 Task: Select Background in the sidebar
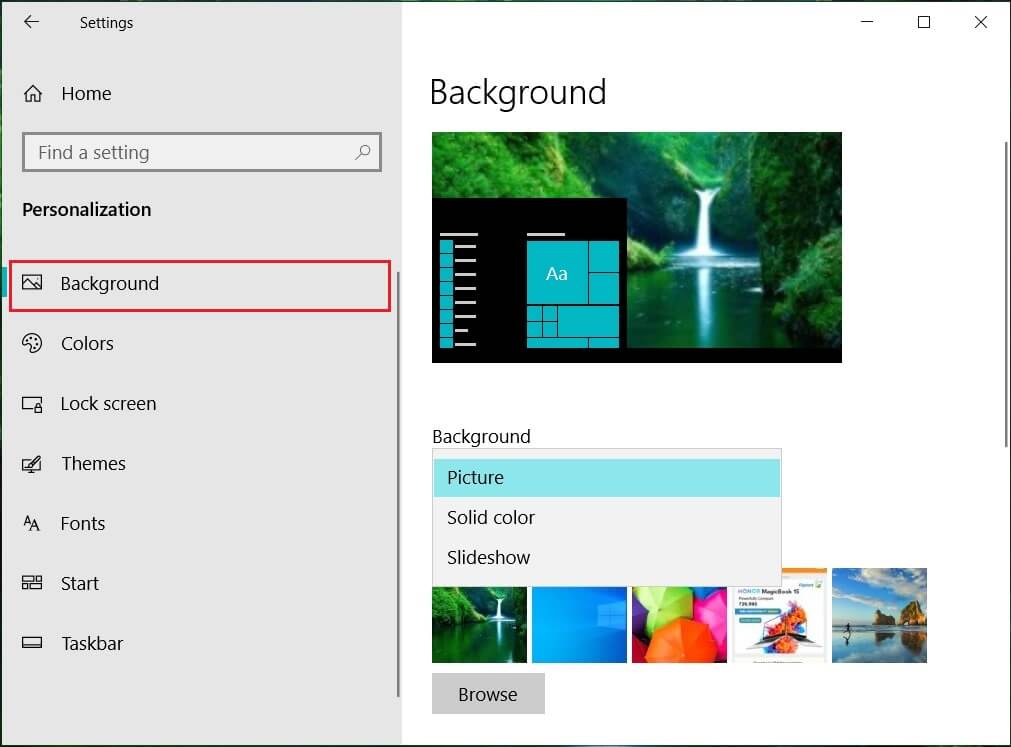[200, 286]
